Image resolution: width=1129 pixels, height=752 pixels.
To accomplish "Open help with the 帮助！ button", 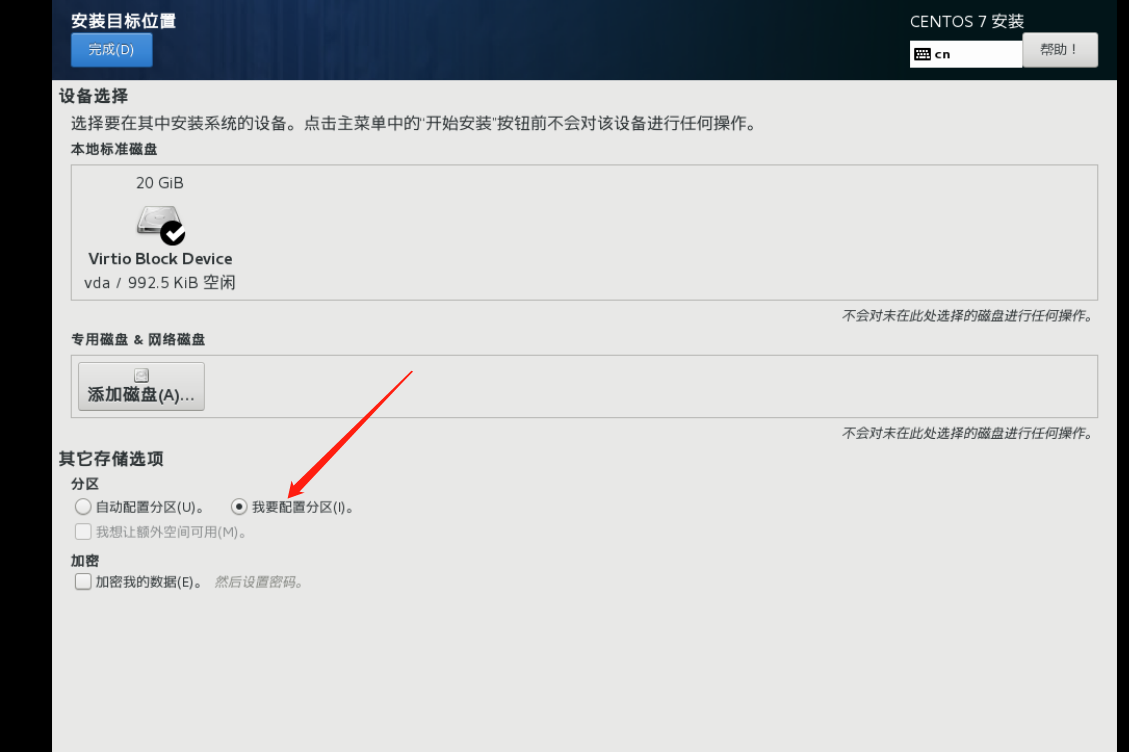I will click(x=1060, y=50).
